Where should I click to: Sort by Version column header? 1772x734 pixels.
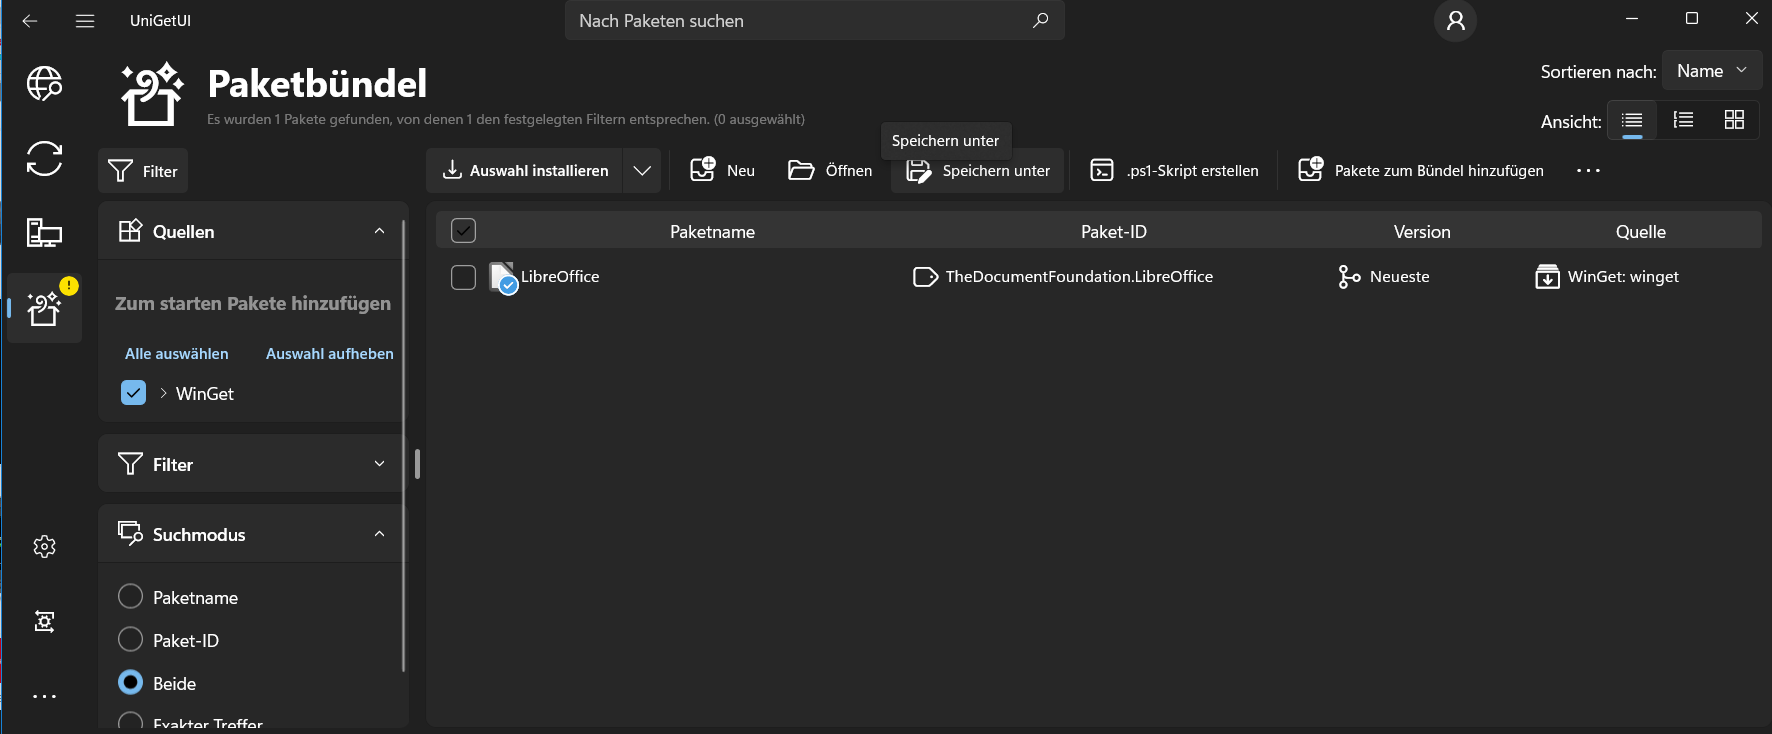click(1422, 232)
